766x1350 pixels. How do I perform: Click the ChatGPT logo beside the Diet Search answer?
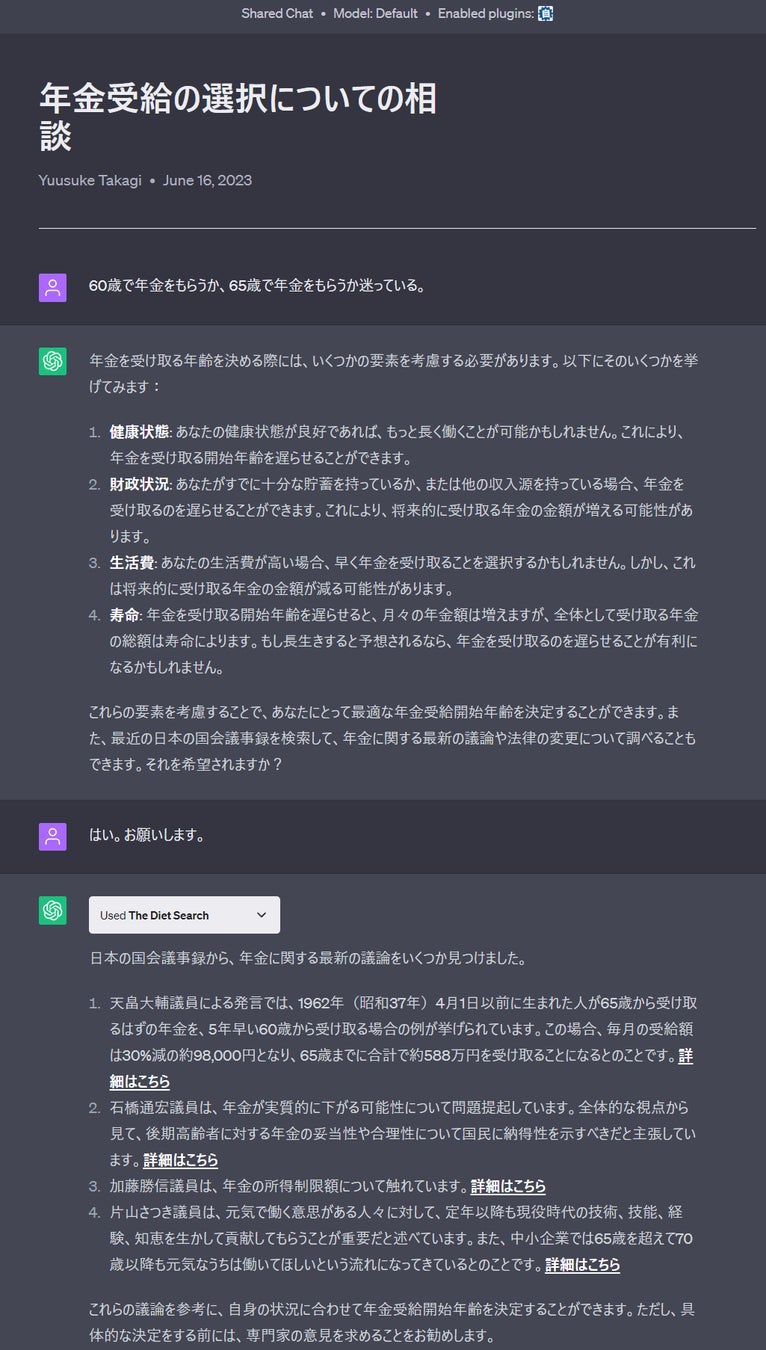[x=53, y=910]
